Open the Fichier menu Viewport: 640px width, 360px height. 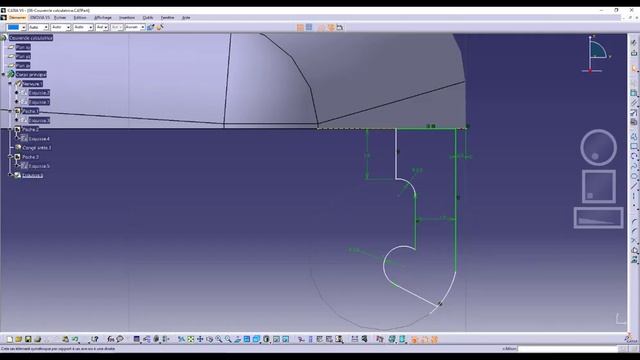pos(60,18)
